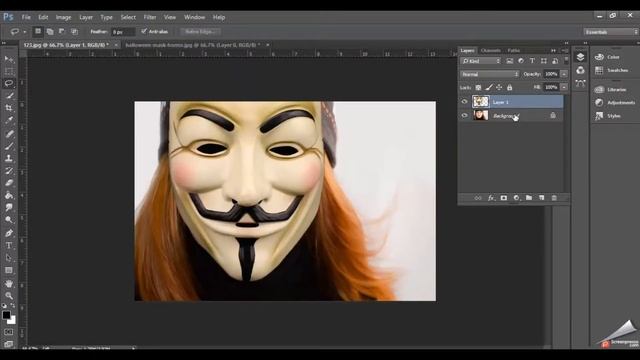
Task: Open the File menu
Action: 26,17
